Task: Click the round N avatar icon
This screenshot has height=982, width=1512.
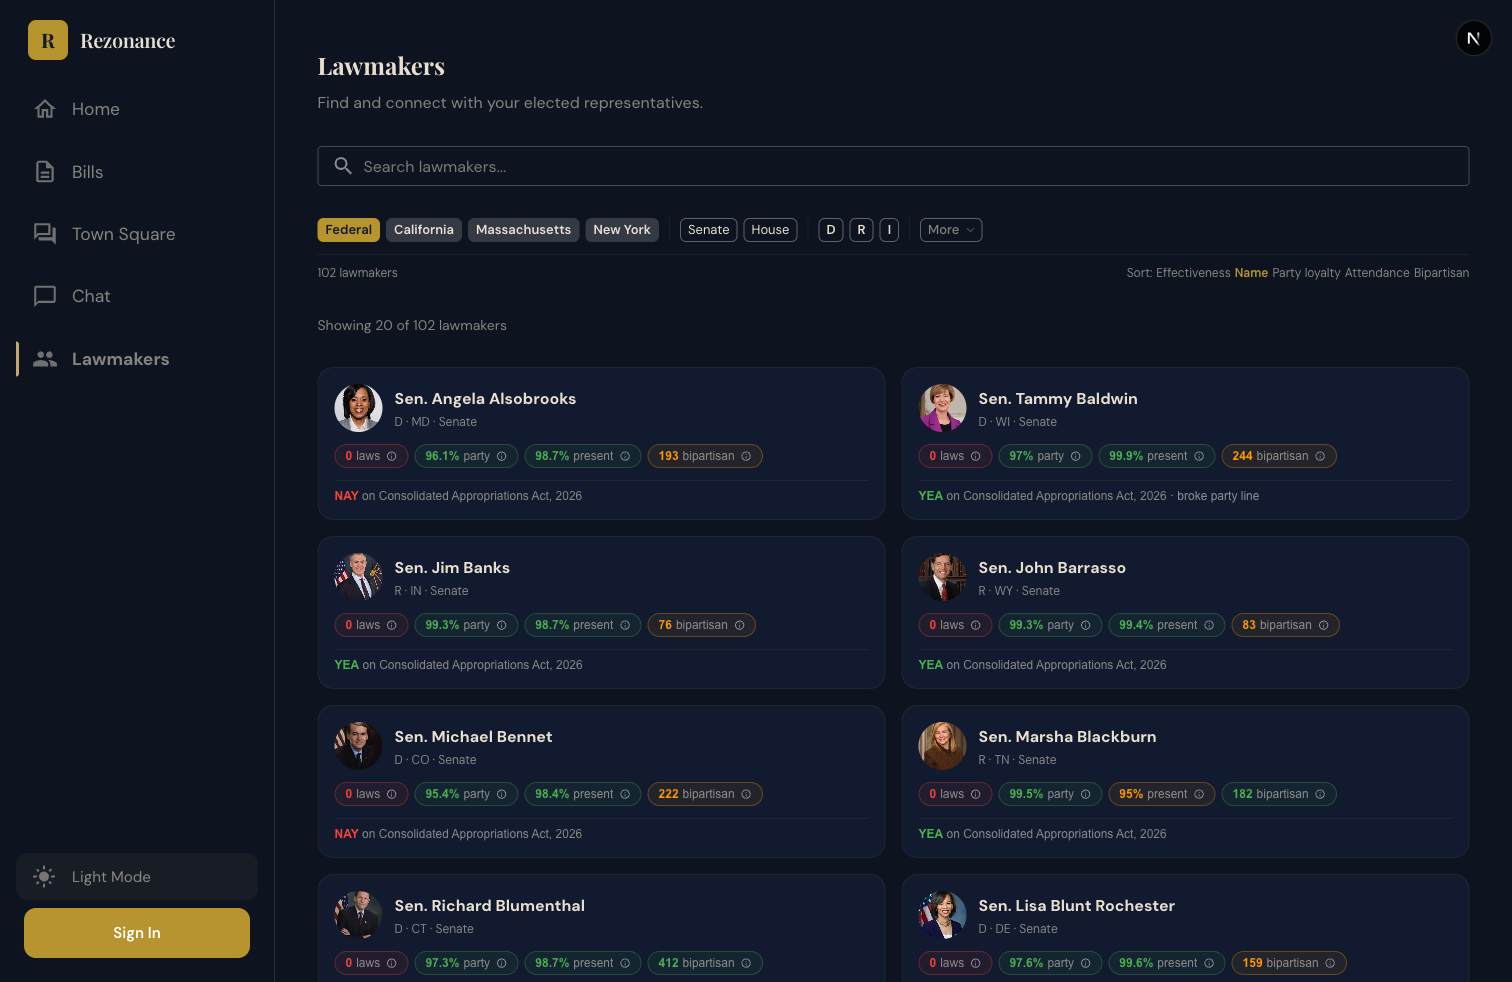Action: pyautogui.click(x=1473, y=38)
